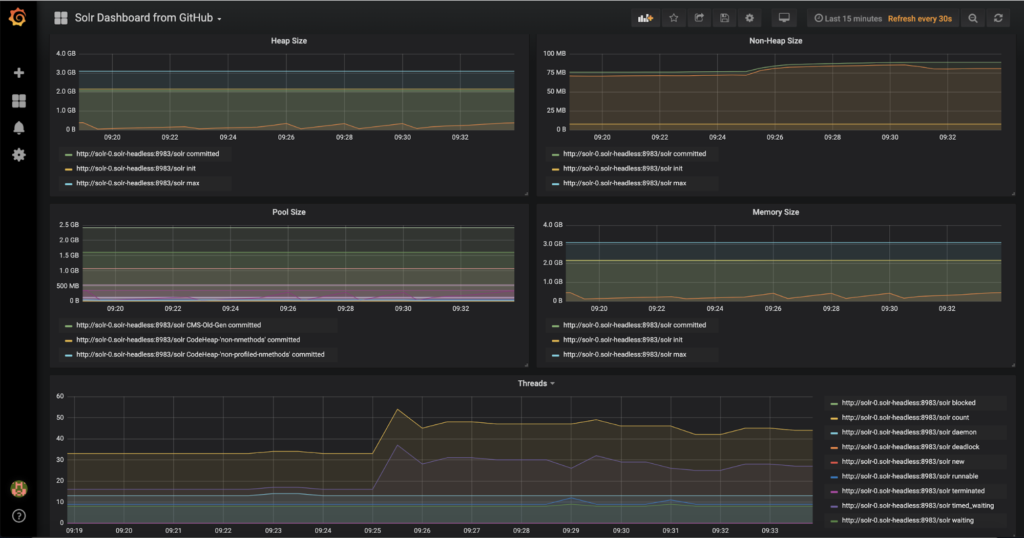Open the Help question mark icon
This screenshot has width=1024, height=538.
coord(19,516)
